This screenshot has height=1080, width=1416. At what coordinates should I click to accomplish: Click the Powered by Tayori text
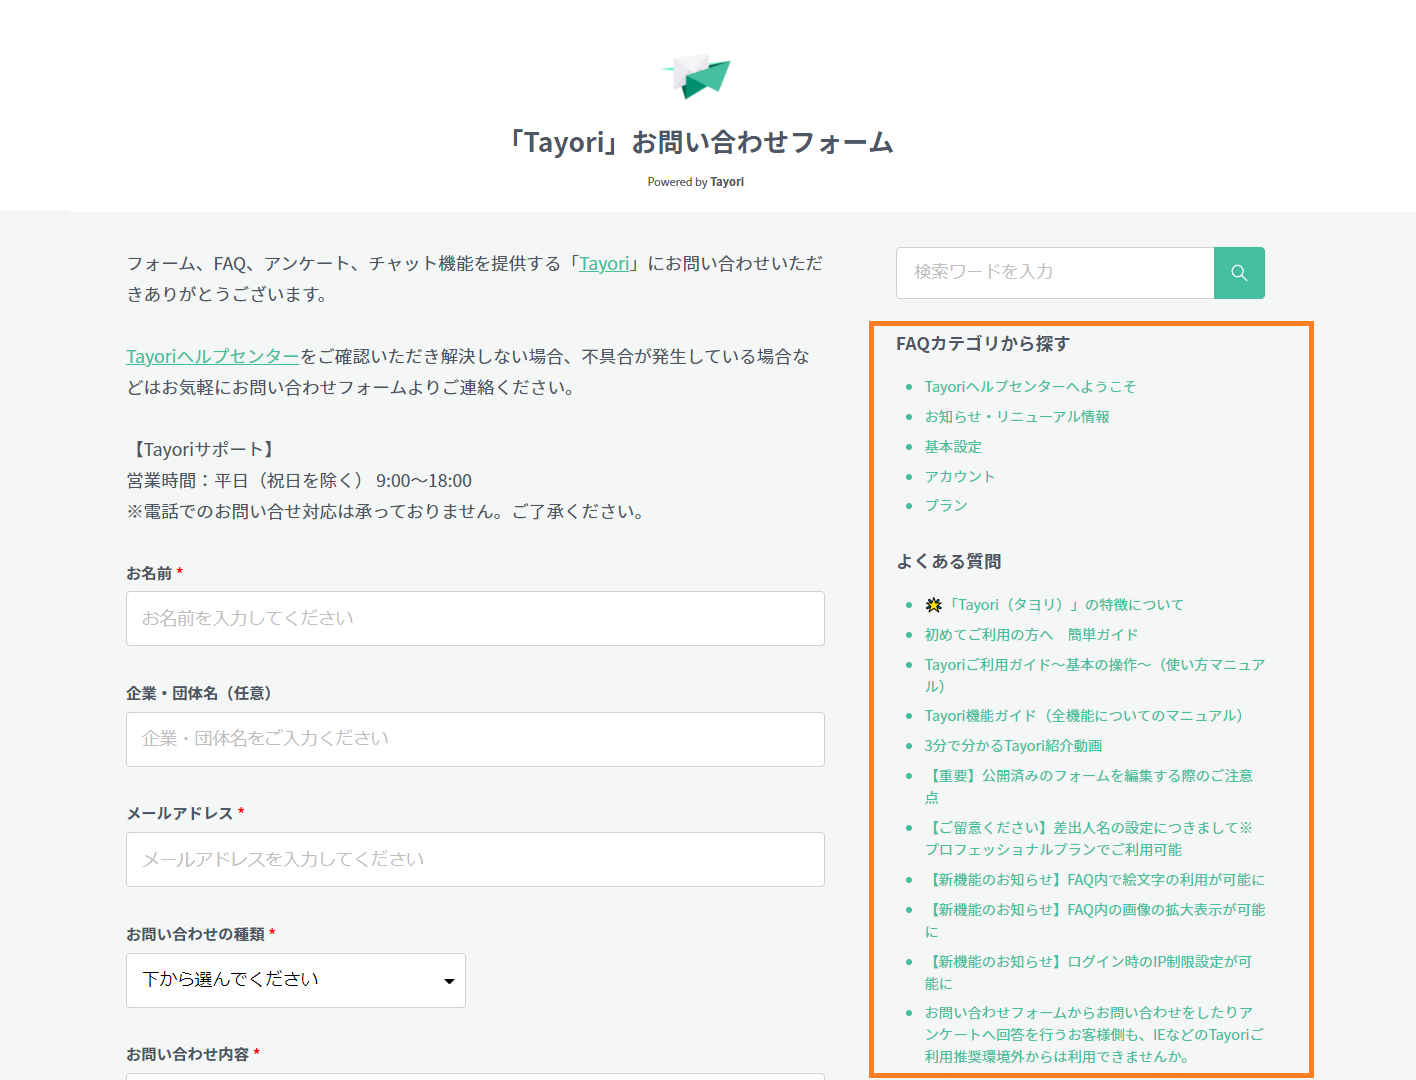[696, 182]
